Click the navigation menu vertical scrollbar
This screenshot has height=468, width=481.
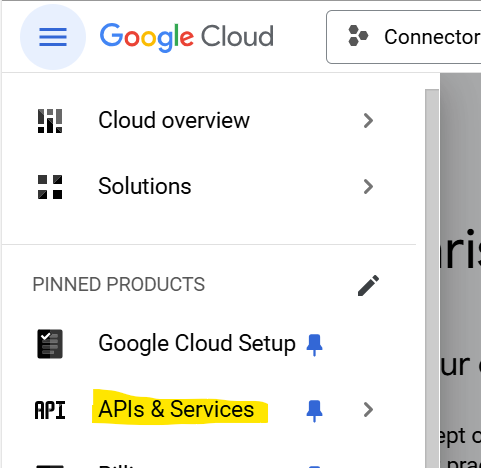pyautogui.click(x=432, y=279)
